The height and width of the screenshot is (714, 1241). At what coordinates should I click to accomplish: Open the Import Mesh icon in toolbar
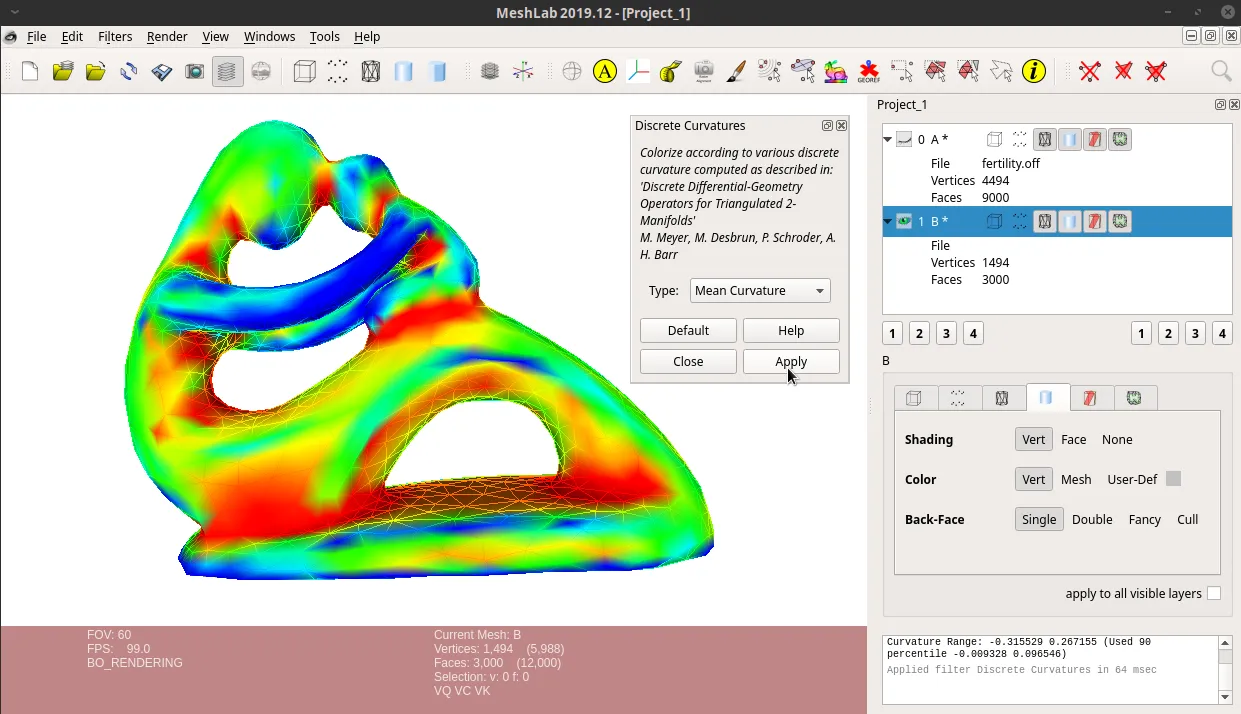(95, 71)
